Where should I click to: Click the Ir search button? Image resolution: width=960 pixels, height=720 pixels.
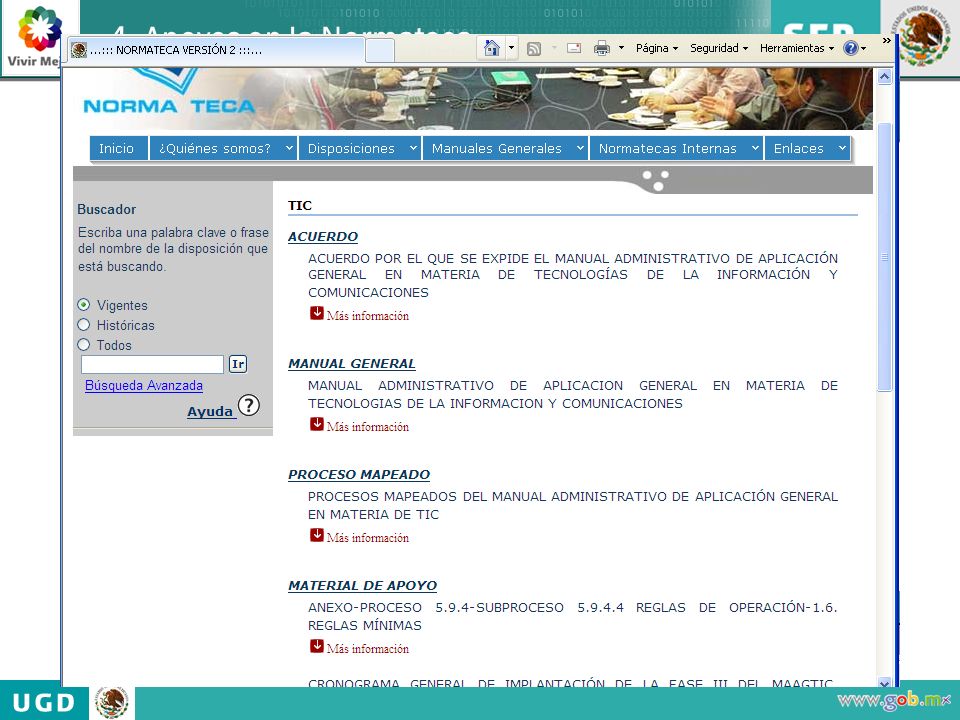click(238, 364)
